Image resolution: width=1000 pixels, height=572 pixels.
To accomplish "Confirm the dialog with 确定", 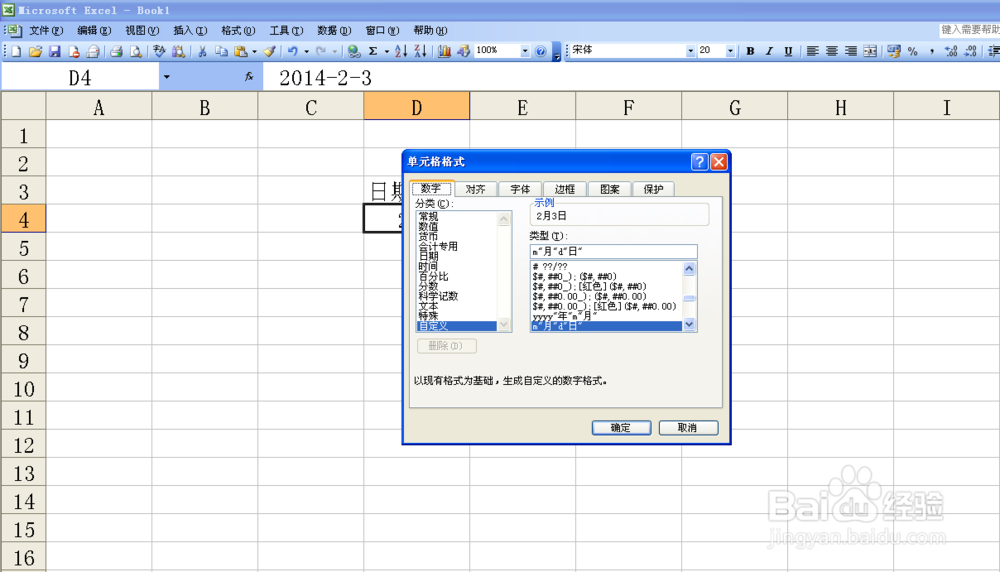I will (621, 428).
